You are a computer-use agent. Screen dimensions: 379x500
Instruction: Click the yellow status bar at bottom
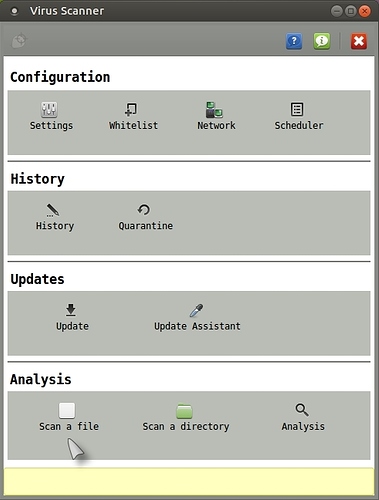click(189, 481)
